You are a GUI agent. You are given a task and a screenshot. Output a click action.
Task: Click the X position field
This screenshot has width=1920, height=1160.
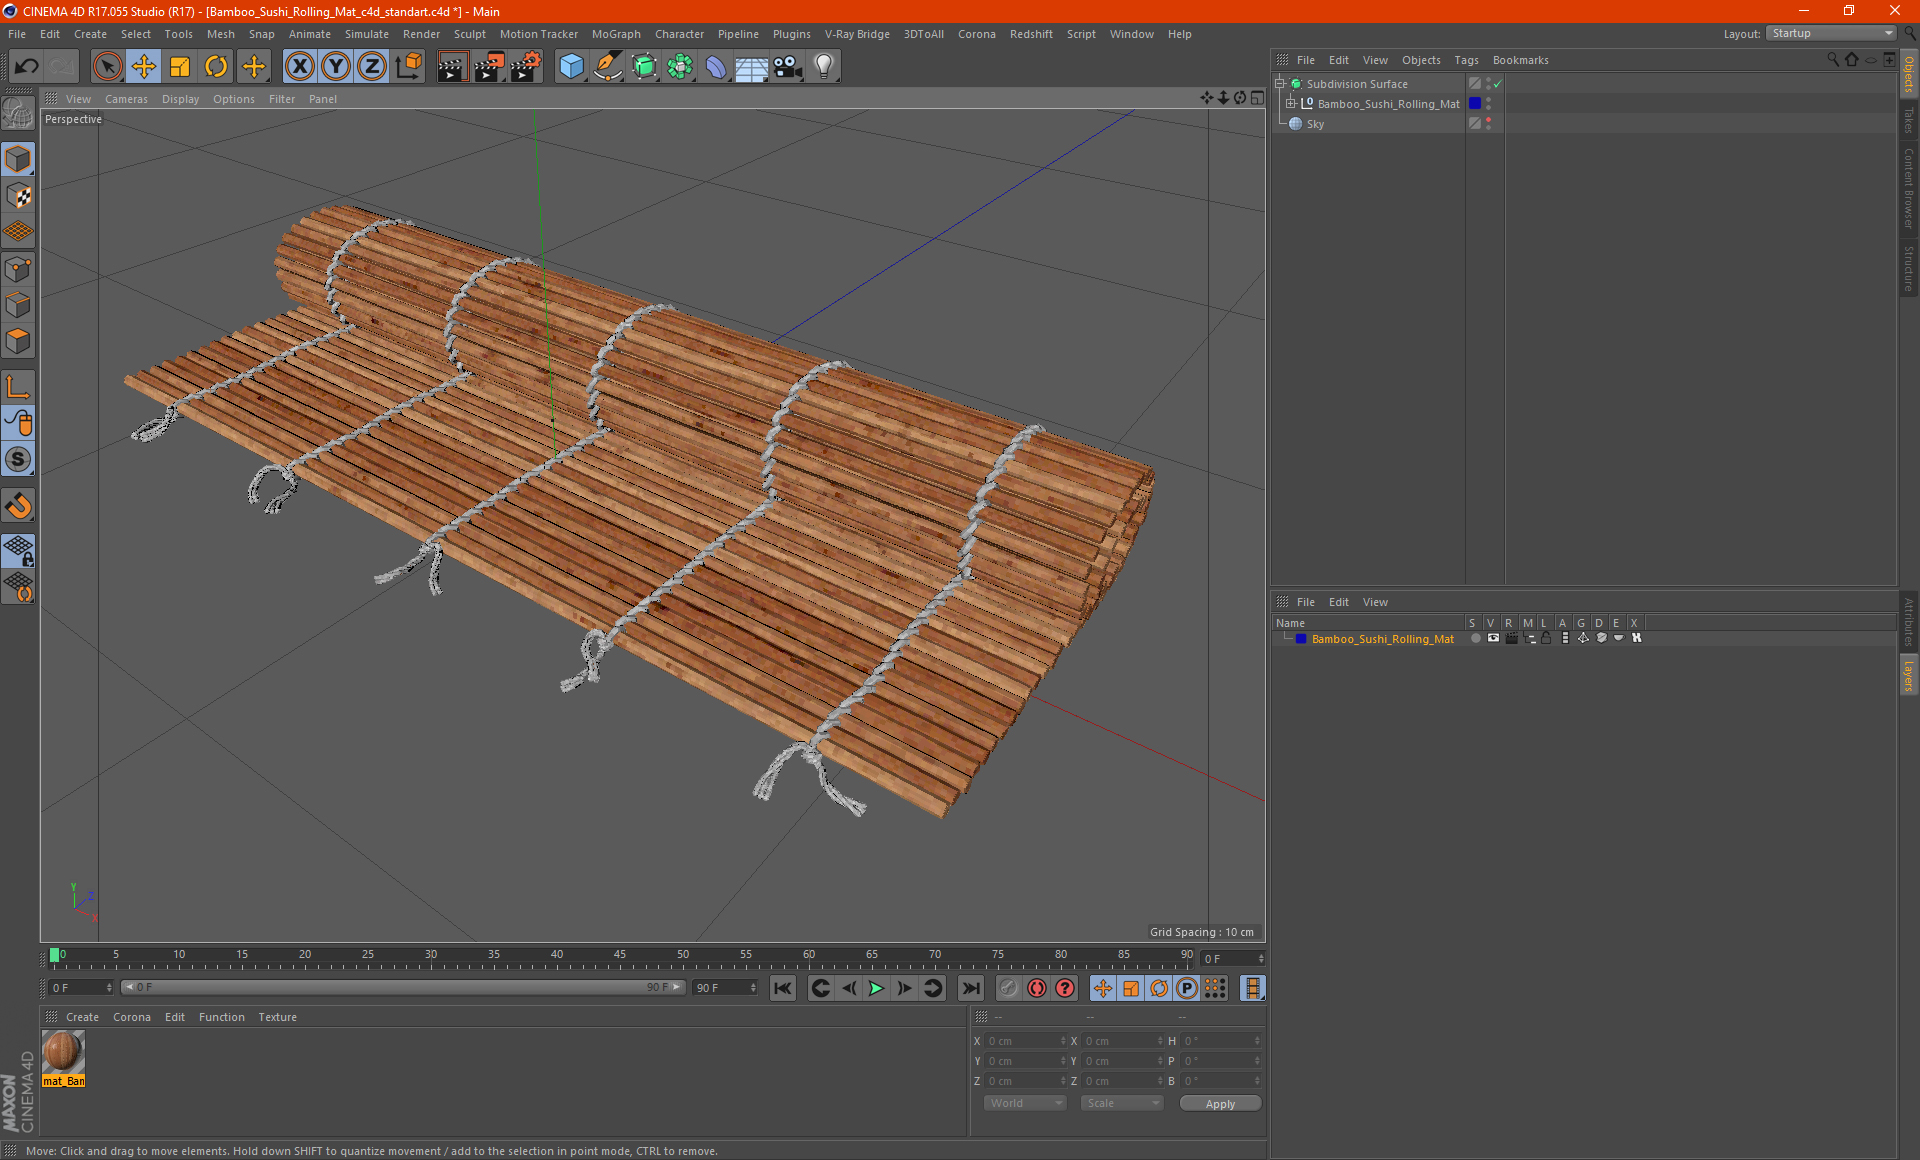1025,1041
